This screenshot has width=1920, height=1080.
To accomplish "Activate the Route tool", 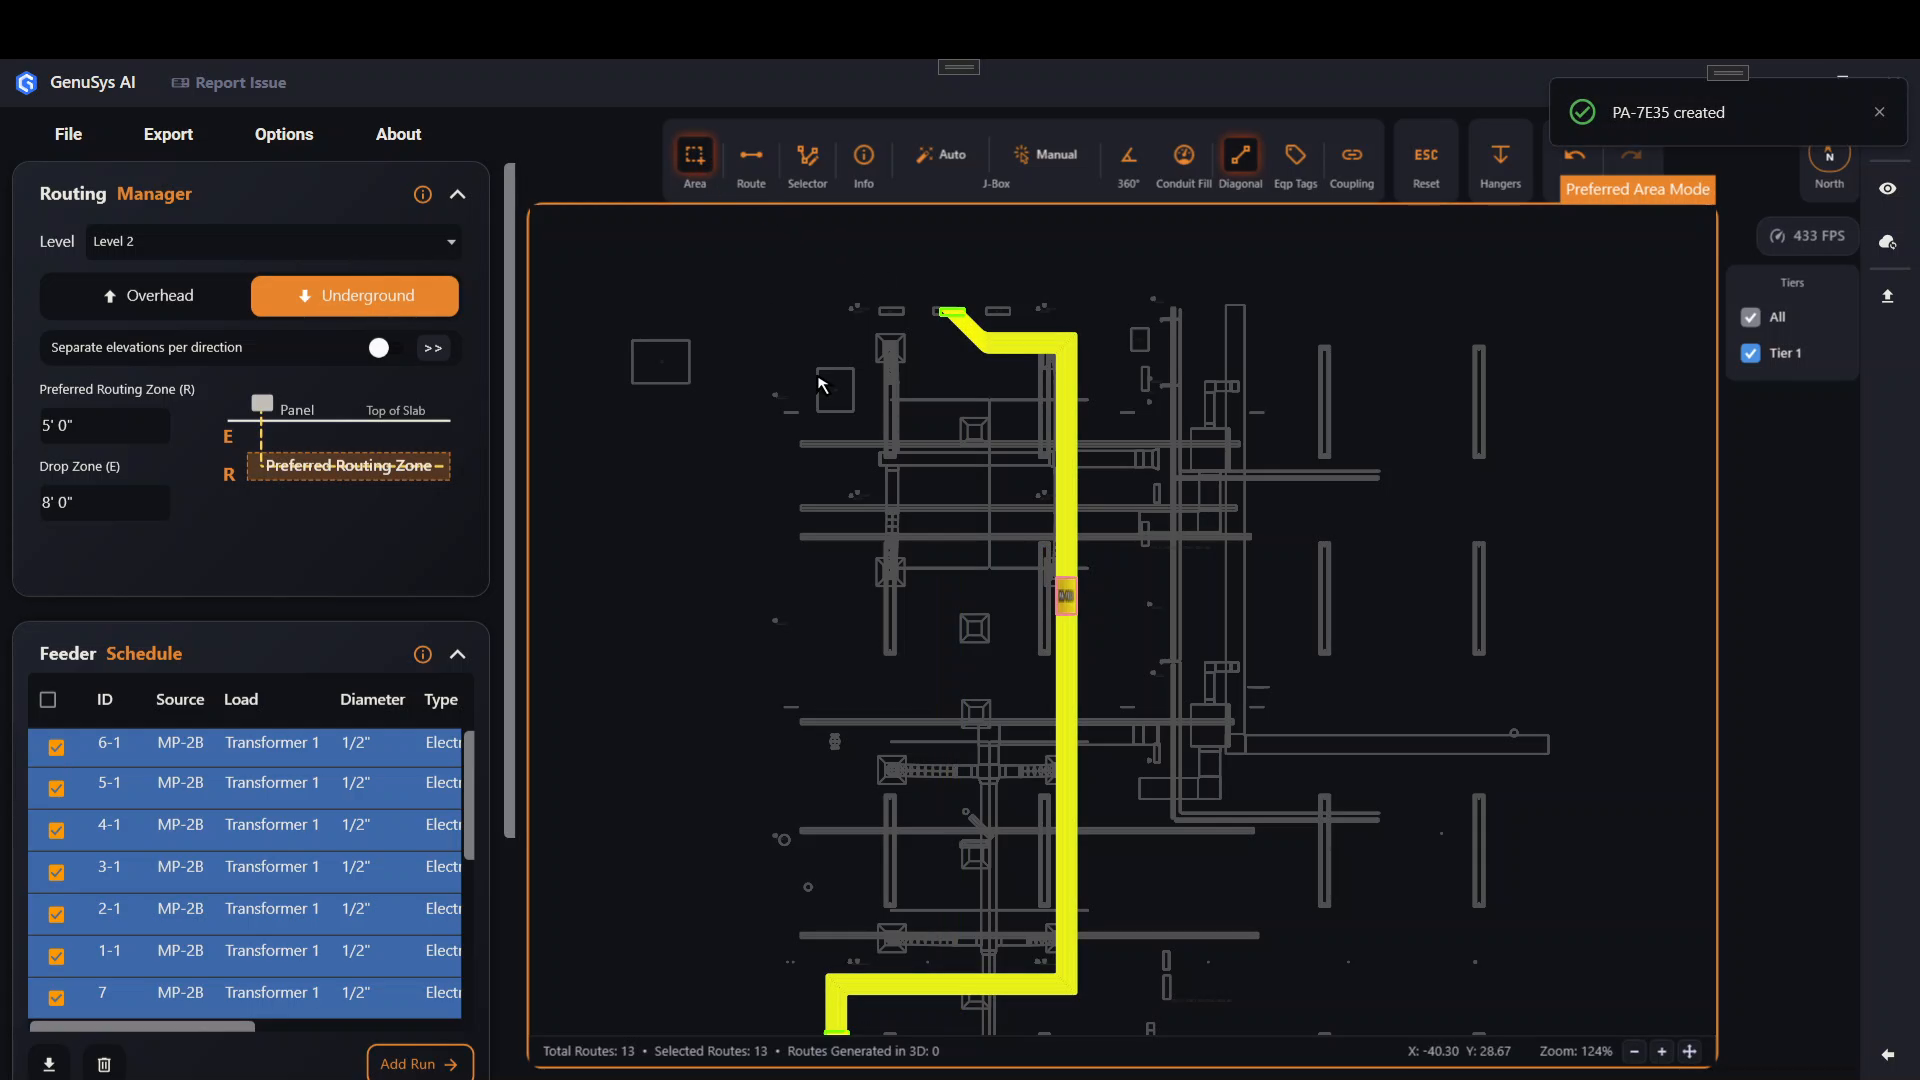I will click(751, 163).
